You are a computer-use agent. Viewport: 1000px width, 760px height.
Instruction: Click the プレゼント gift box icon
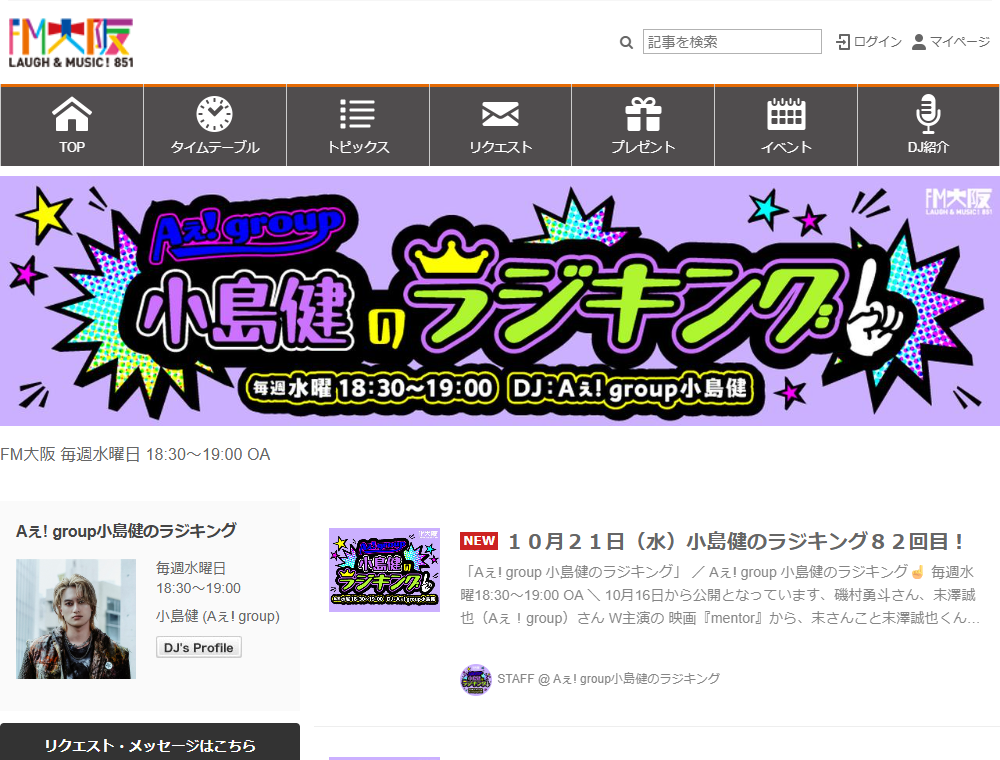pos(643,114)
